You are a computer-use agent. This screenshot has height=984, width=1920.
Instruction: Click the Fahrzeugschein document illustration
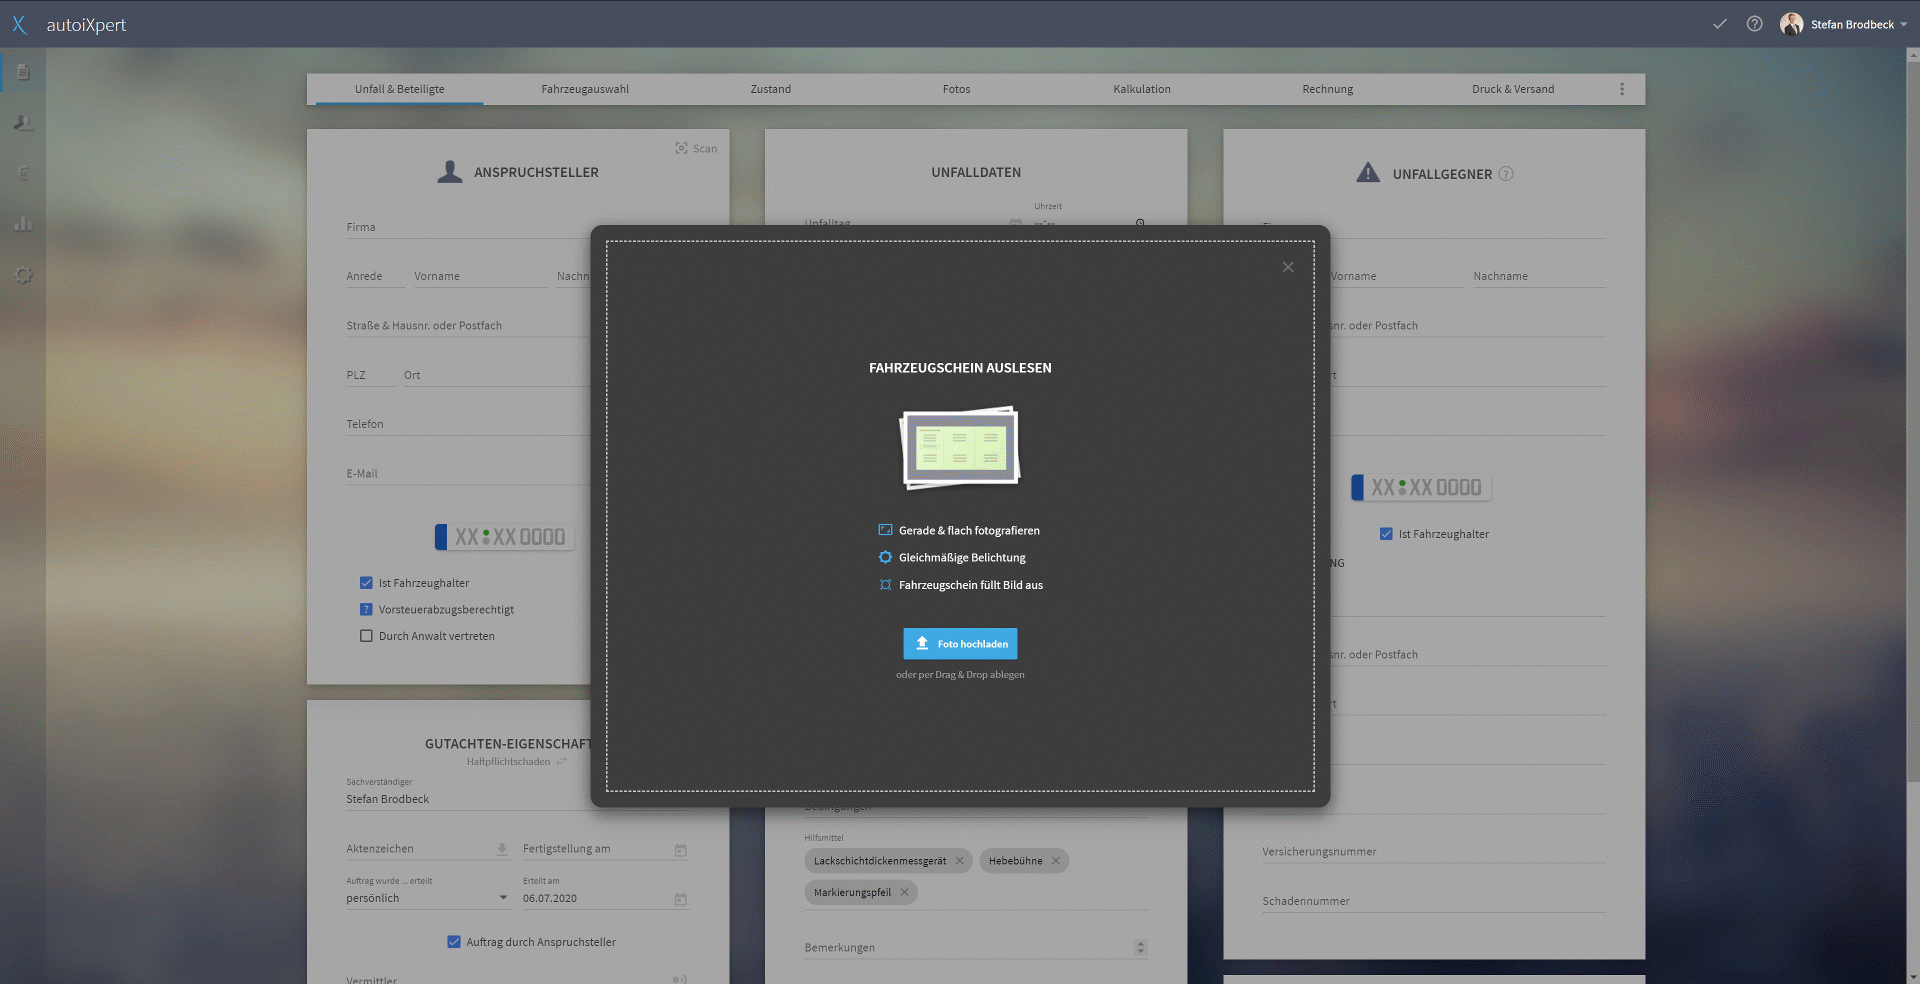(x=960, y=448)
